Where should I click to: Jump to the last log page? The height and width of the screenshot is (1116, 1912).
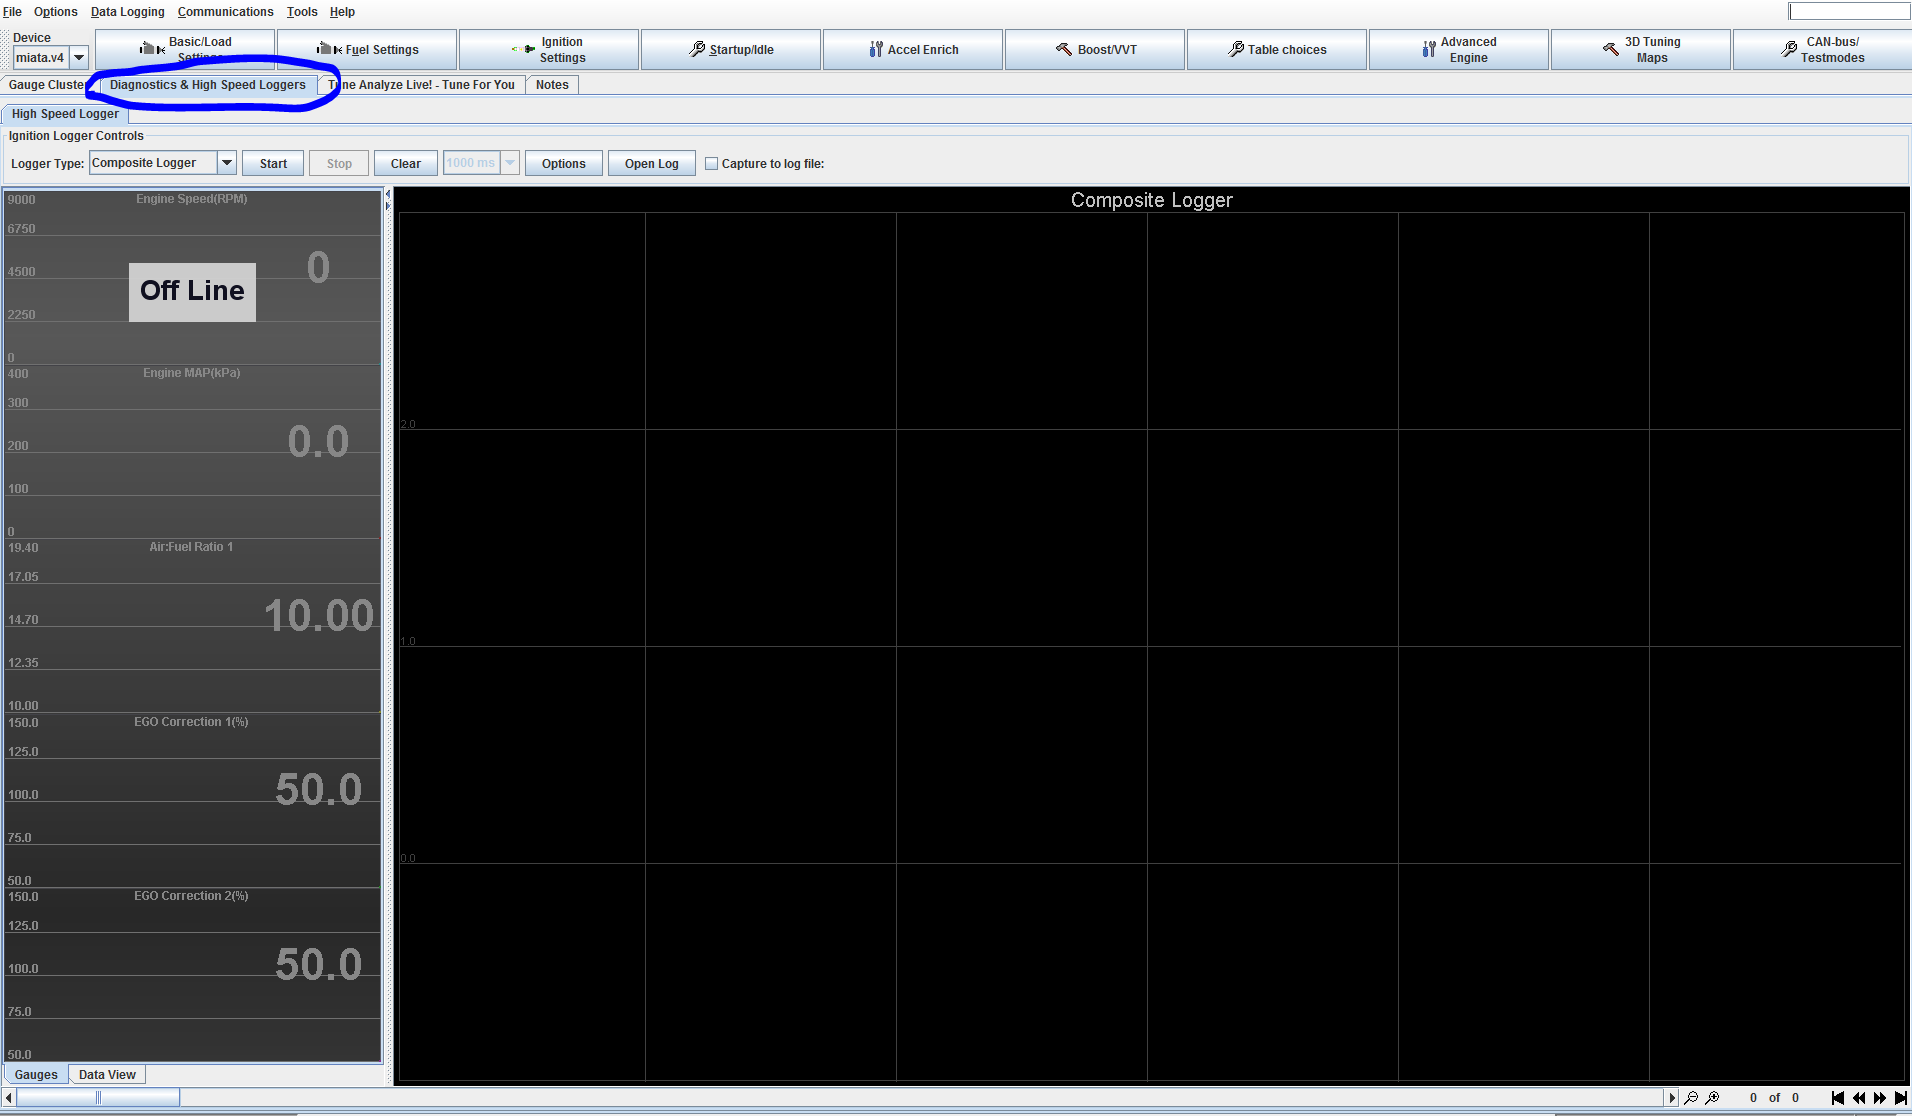[x=1900, y=1098]
